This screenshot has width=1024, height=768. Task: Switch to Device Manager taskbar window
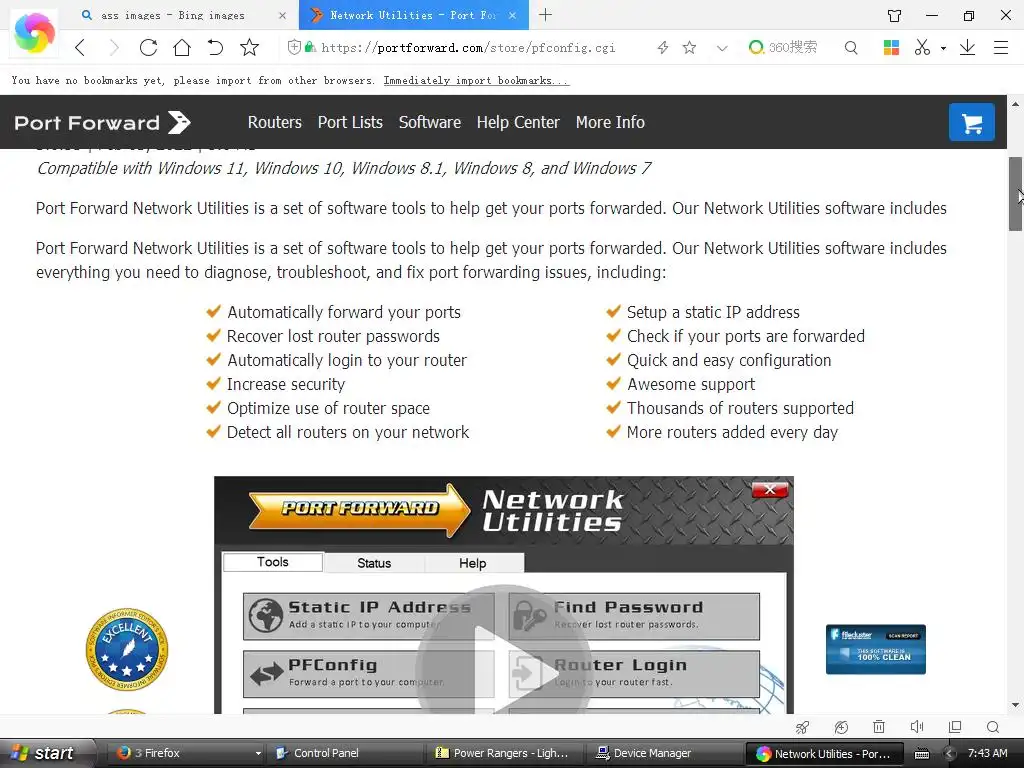[x=667, y=753]
